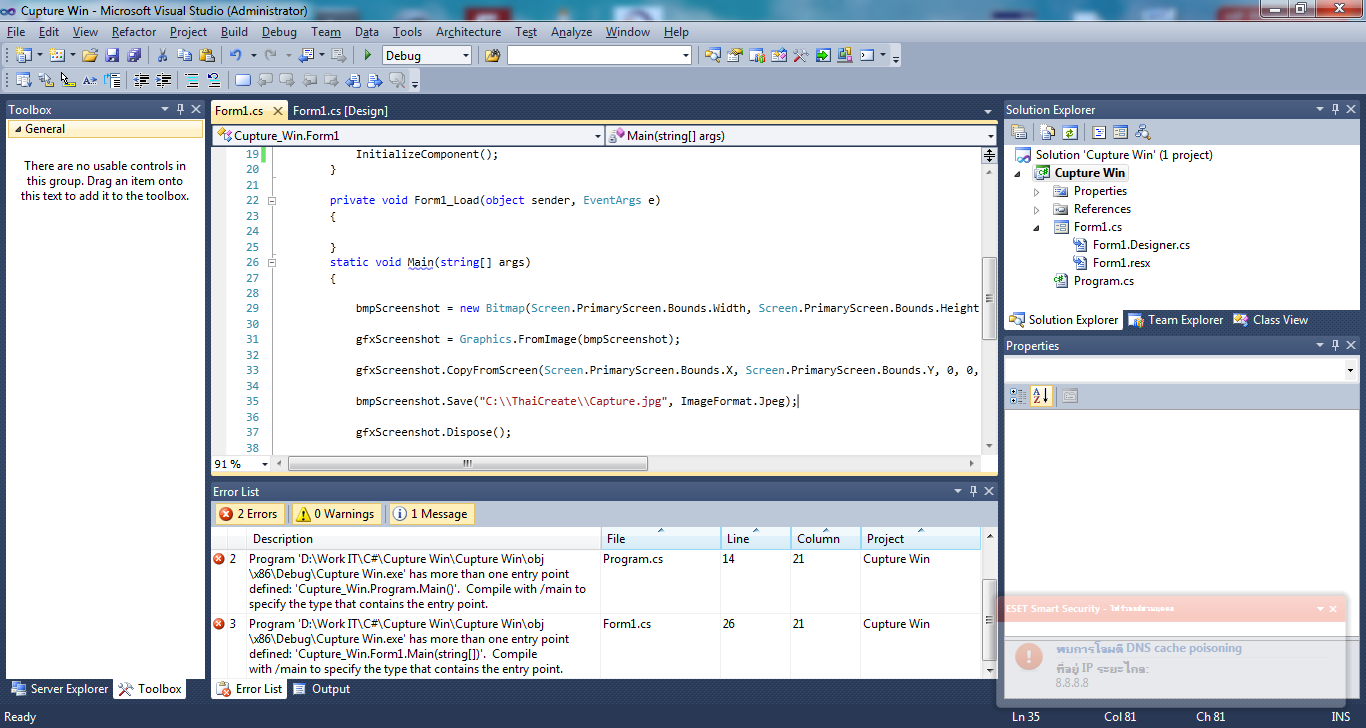
Task: Click the Save All toolbar icon
Action: (133, 55)
